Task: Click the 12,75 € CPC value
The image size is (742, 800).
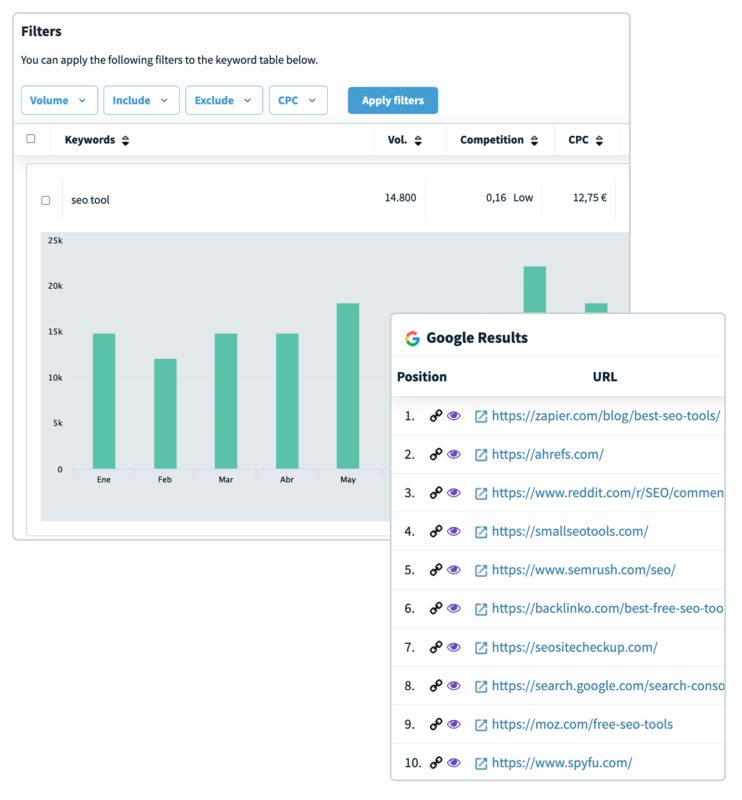Action: 590,197
